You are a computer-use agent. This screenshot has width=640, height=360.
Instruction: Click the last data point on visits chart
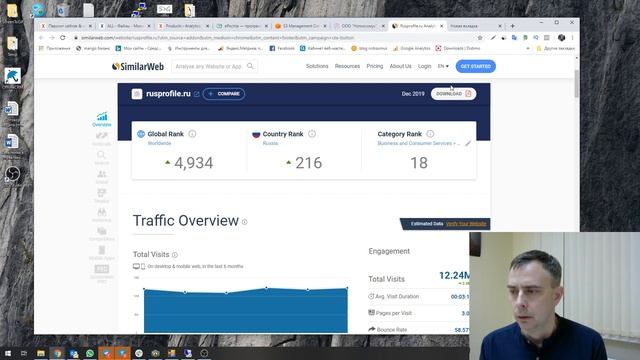tap(347, 288)
